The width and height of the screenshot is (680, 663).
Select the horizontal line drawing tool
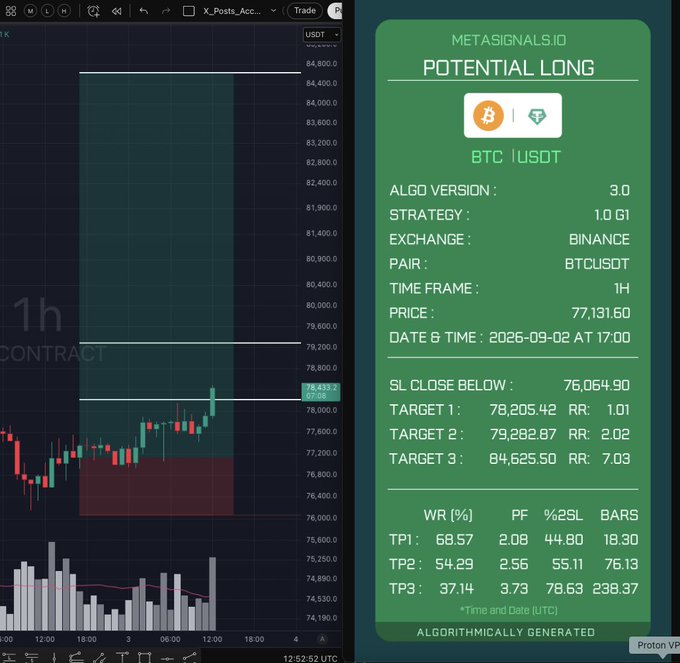pos(9,657)
